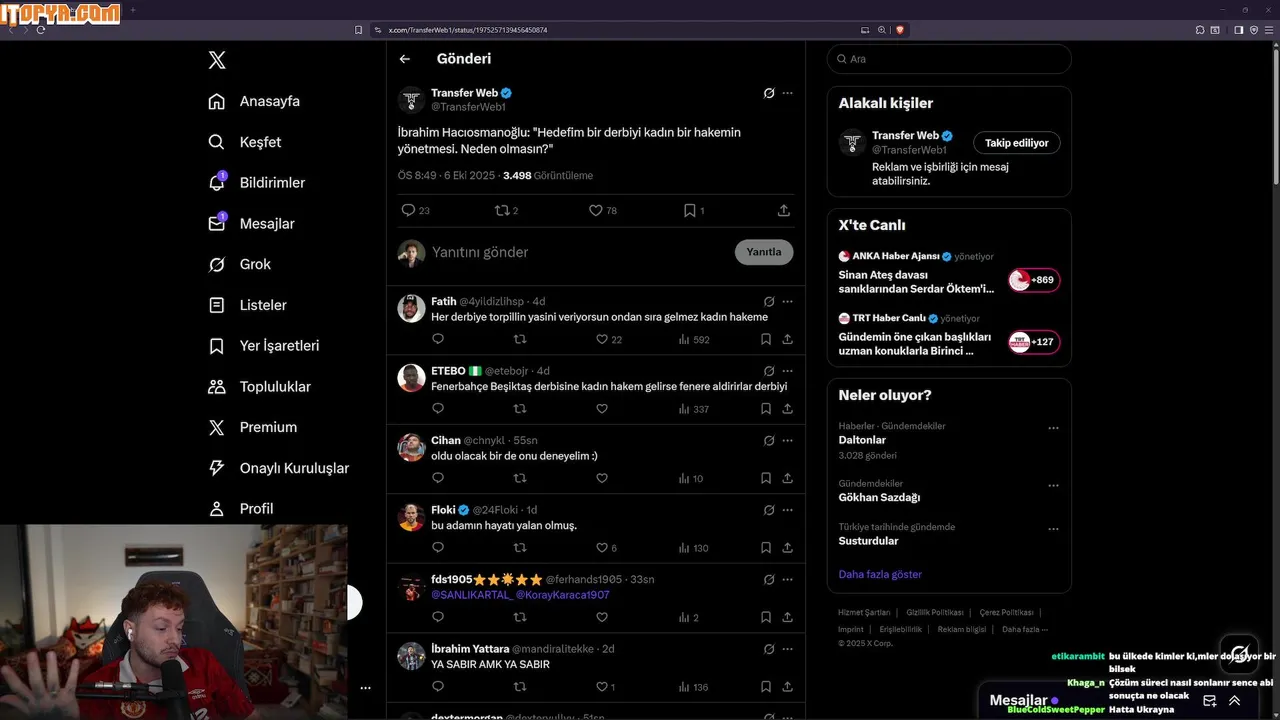Viewport: 1280px width, 720px height.
Task: Click Daha fazla göster link
Action: 880,574
